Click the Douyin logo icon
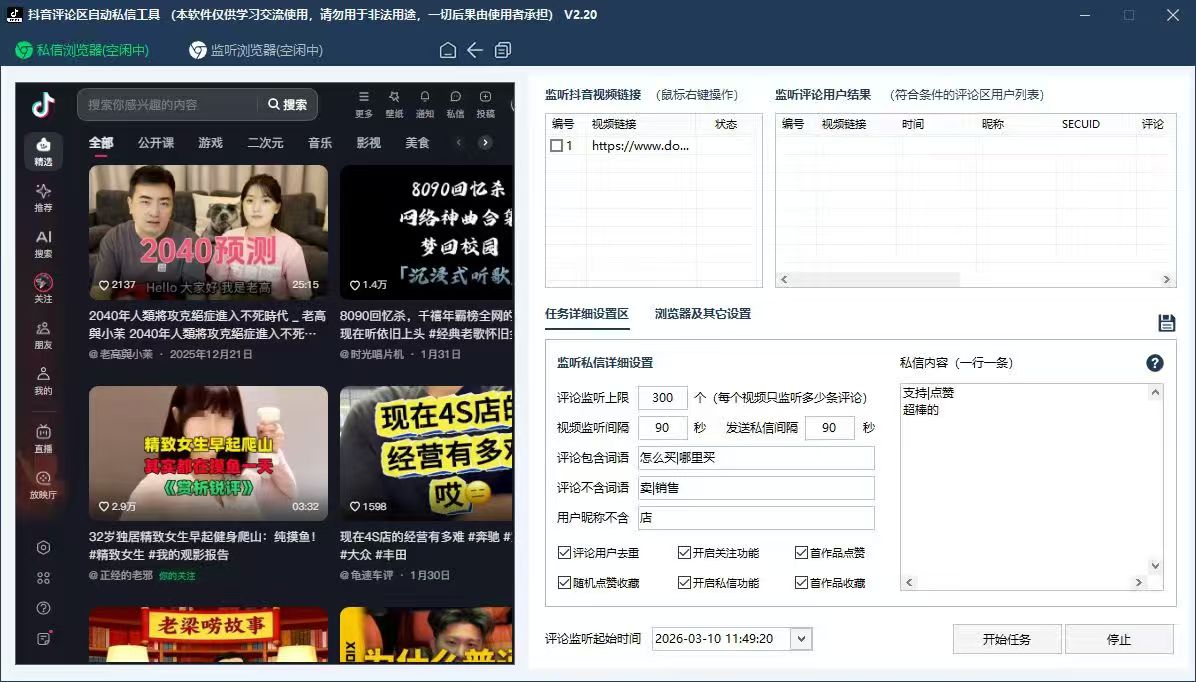Viewport: 1196px width, 682px height. click(x=43, y=105)
